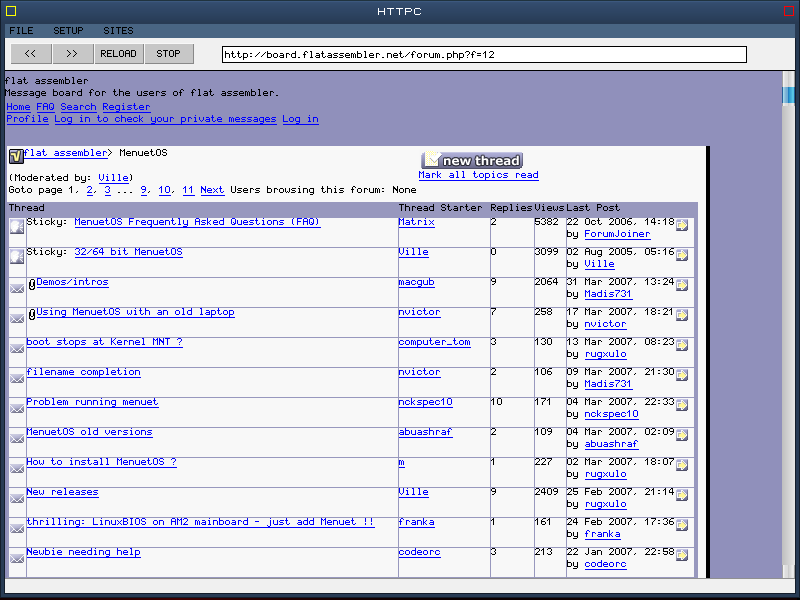Image resolution: width=800 pixels, height=600 pixels.
Task: Click last-post arrow for How to install
Action: tap(682, 465)
